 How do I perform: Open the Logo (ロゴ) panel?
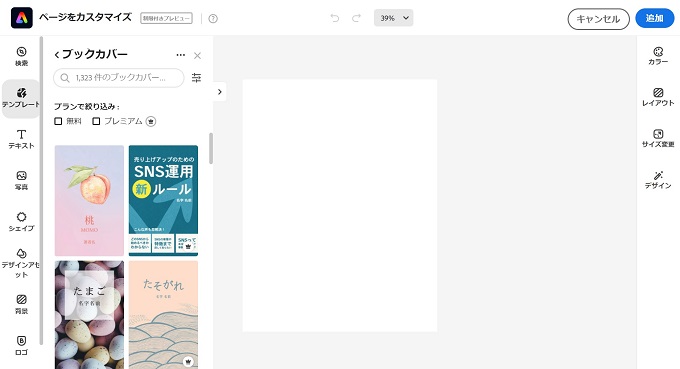coord(21,346)
